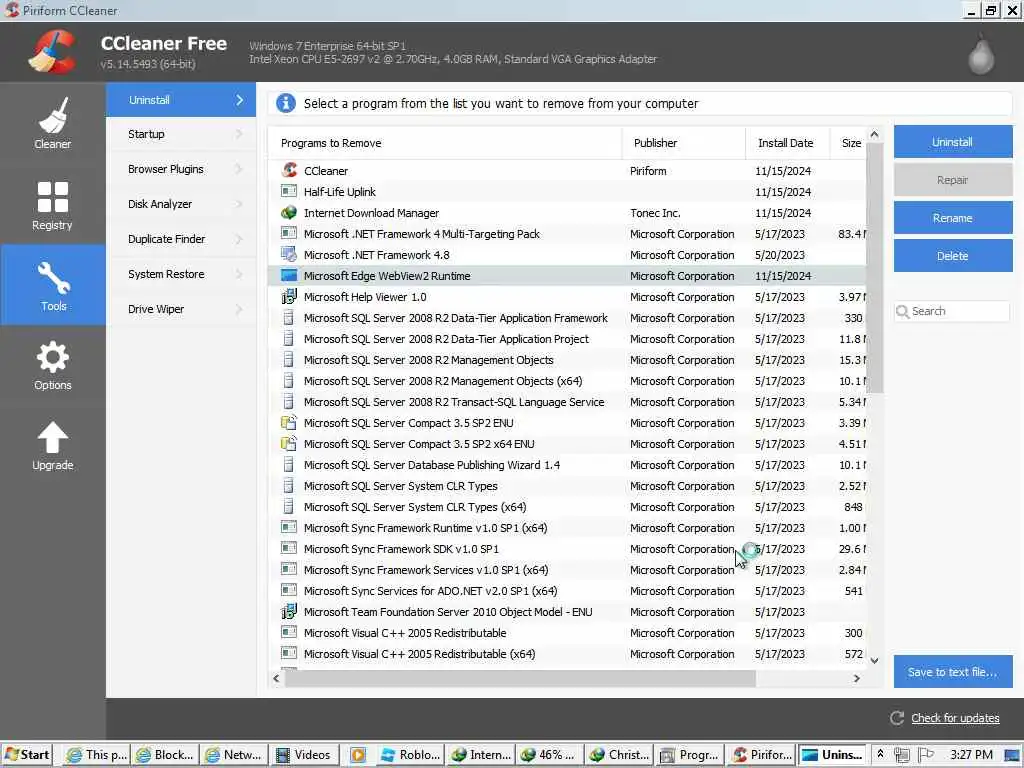
Task: Open the Cleaner section in sidebar
Action: coord(52,123)
